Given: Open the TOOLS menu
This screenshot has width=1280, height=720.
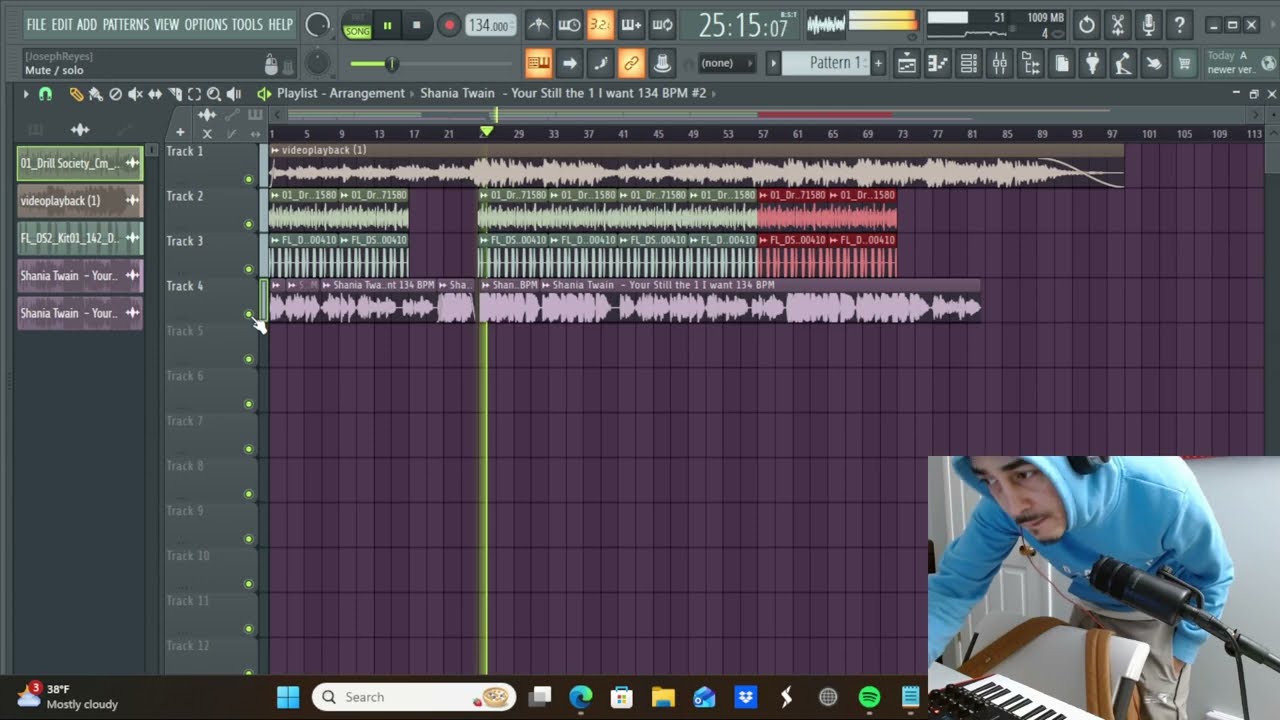Looking at the screenshot, I should (248, 24).
